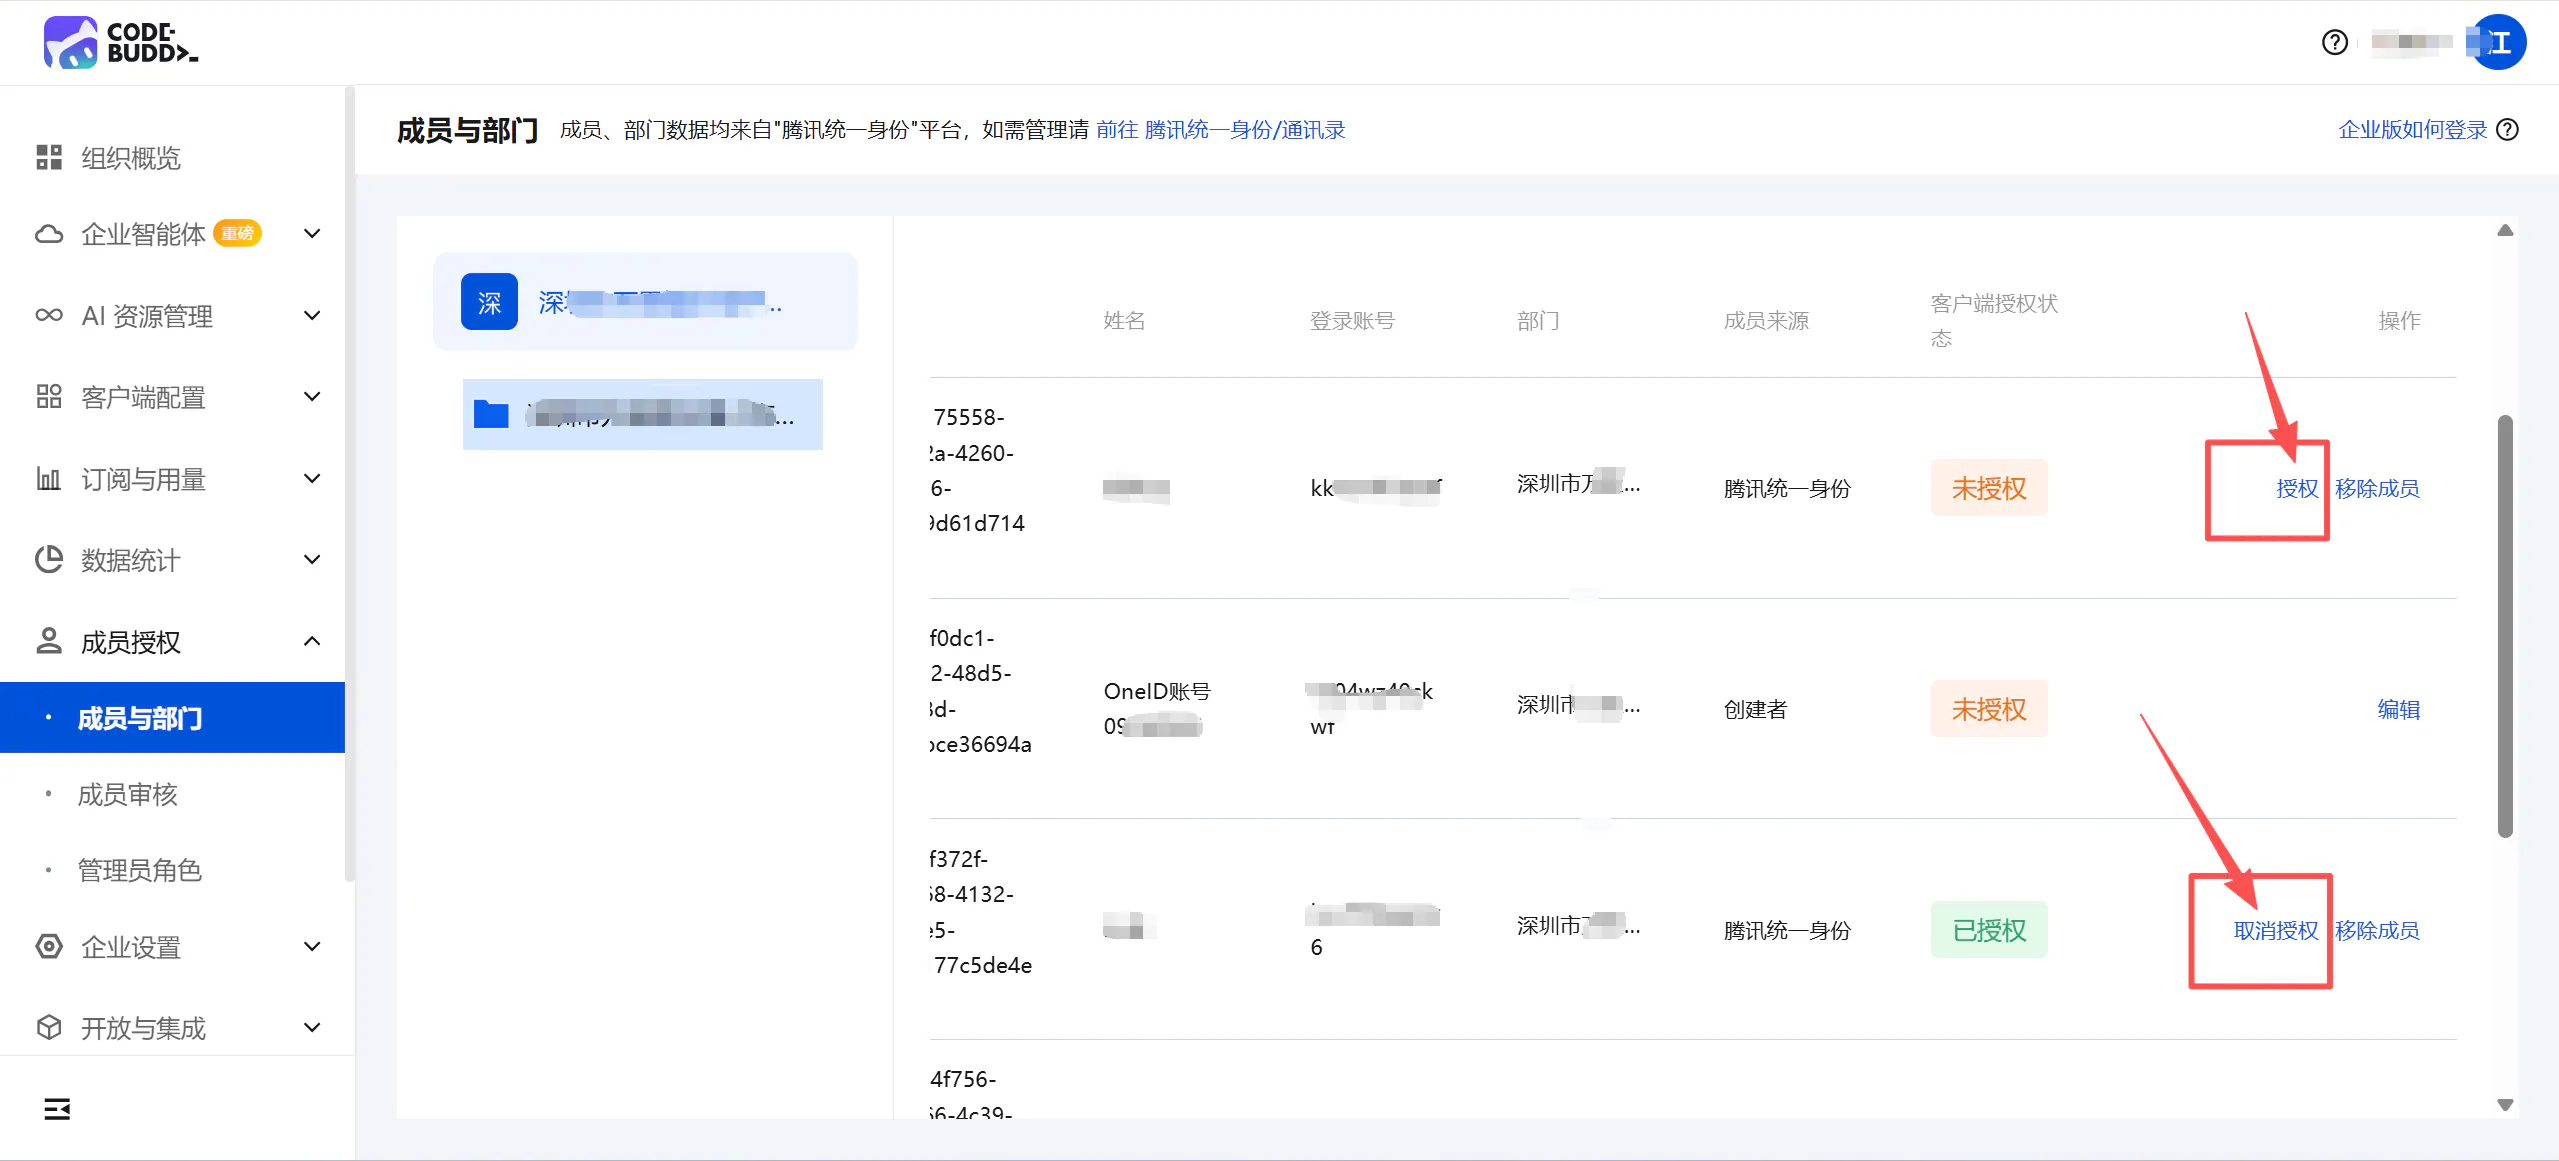
Task: Follow the 前往 腾讯统一身份/通讯录 link
Action: point(1220,130)
